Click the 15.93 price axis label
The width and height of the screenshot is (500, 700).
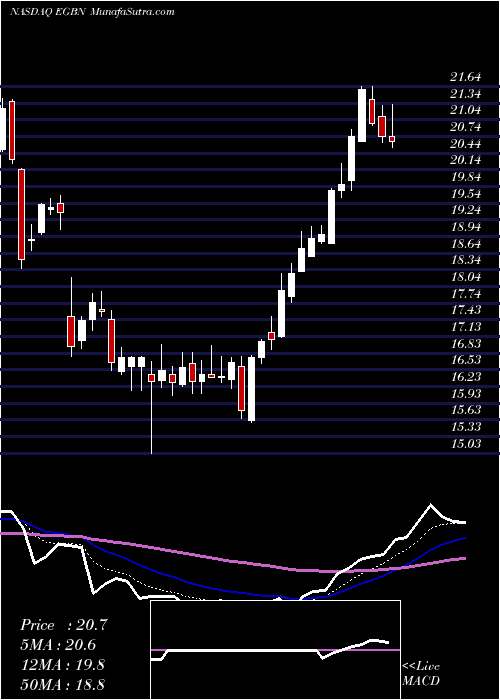click(465, 394)
